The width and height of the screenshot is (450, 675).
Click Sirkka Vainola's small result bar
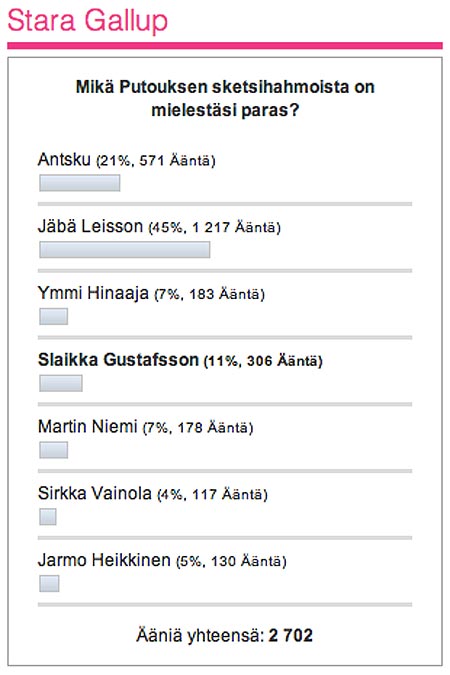point(48,517)
